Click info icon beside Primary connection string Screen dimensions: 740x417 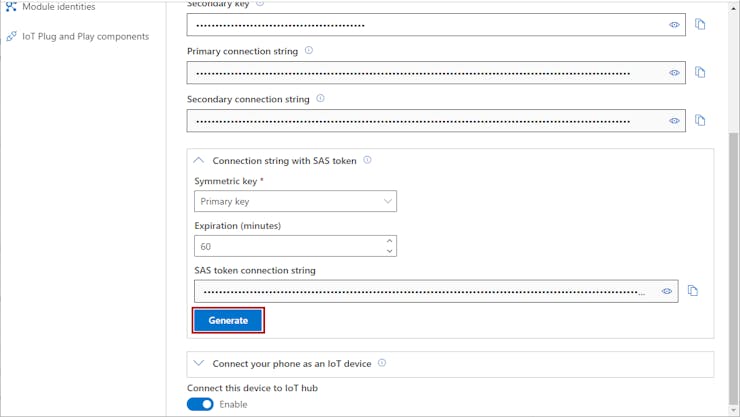309,51
